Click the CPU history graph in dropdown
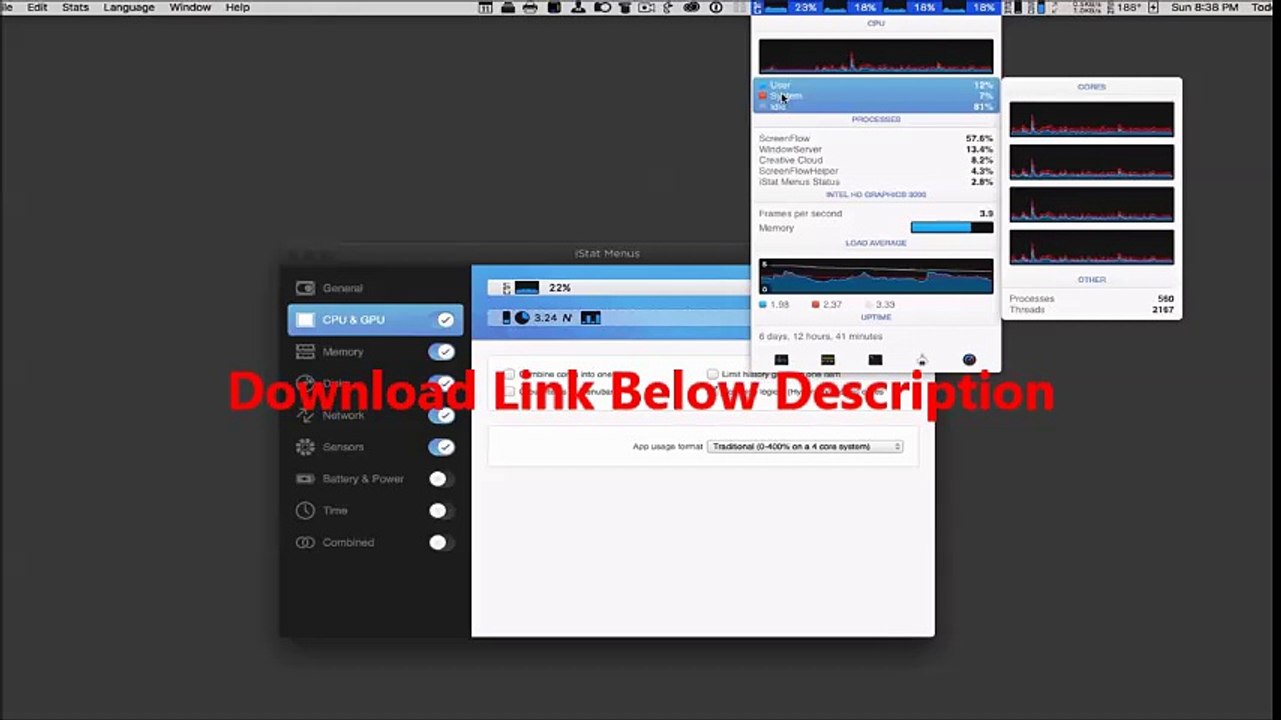 [x=876, y=56]
